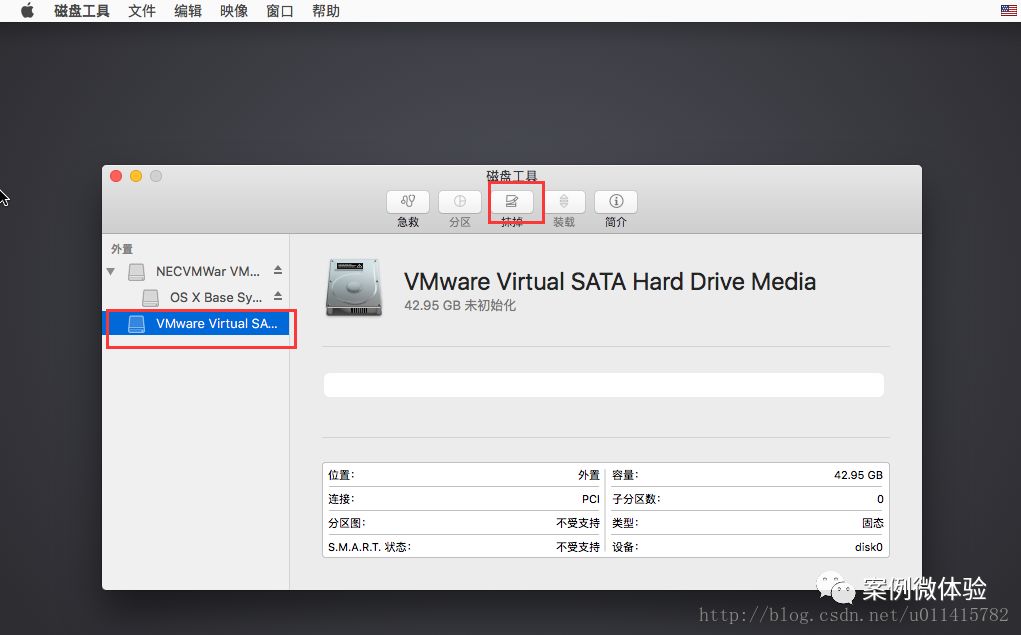Click the 容量 value '42.95 GB'

[858, 475]
